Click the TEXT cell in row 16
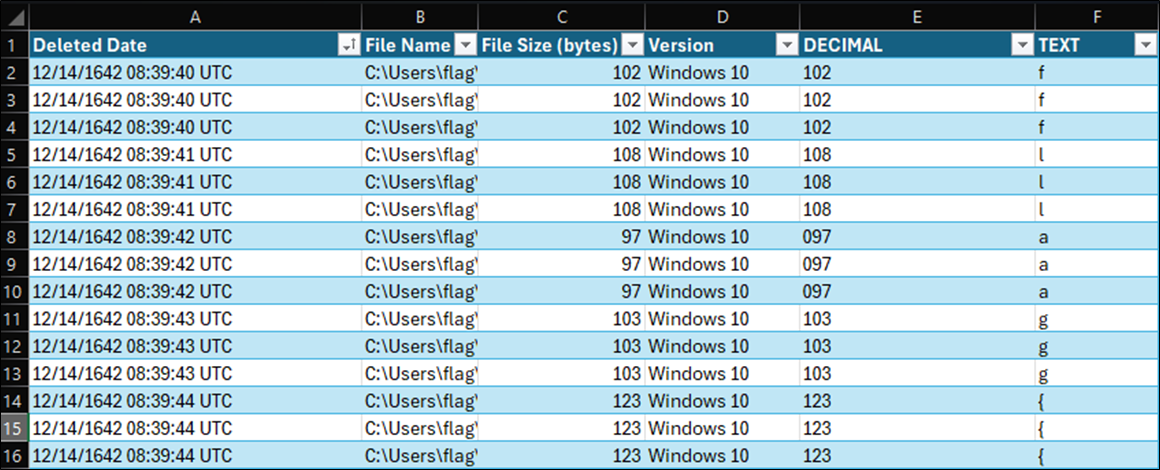 coord(1097,456)
